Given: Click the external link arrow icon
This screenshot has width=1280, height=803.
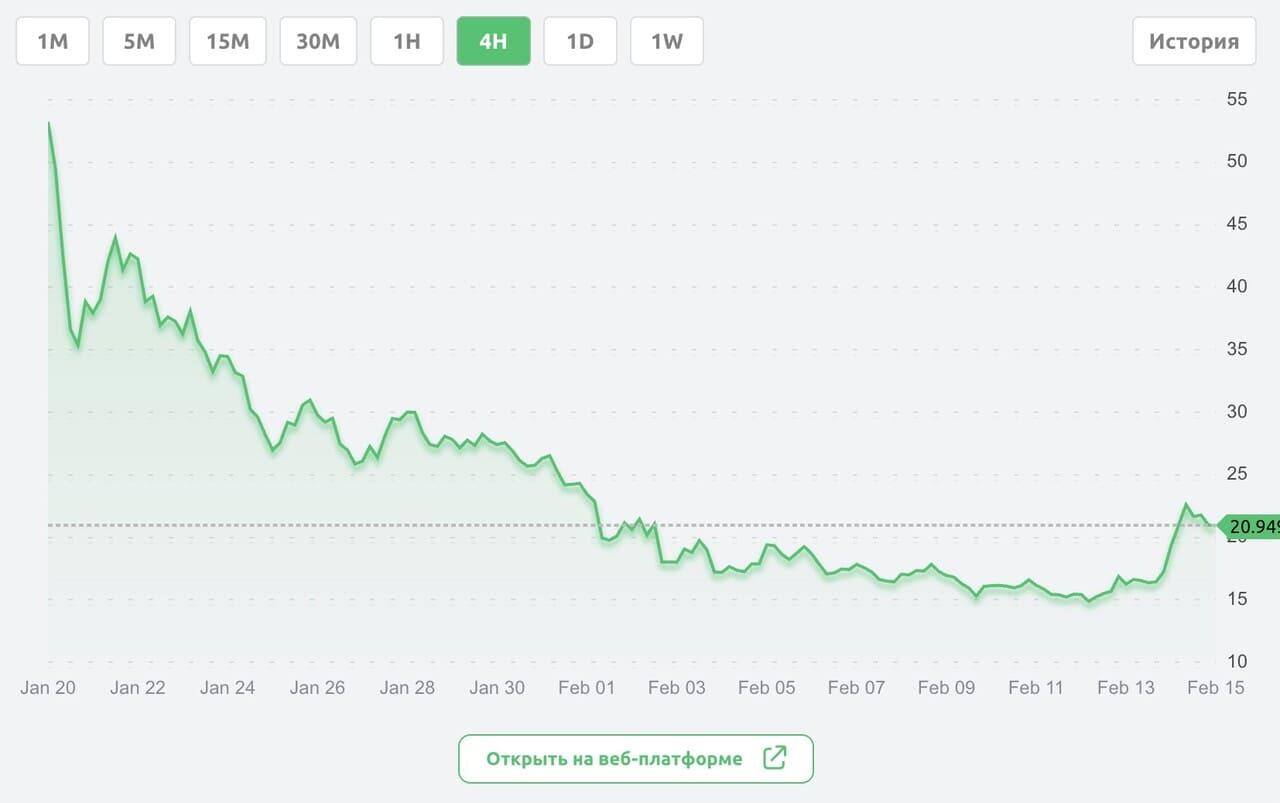Looking at the screenshot, I should tap(775, 758).
